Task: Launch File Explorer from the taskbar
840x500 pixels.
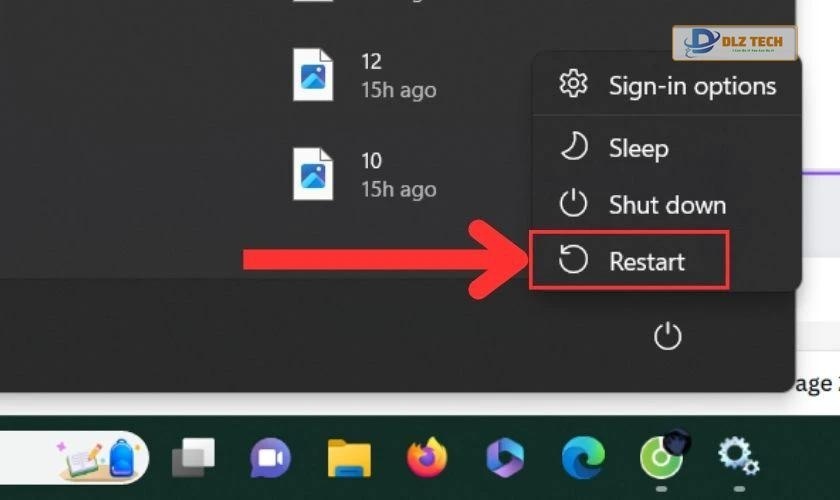Action: (349, 459)
